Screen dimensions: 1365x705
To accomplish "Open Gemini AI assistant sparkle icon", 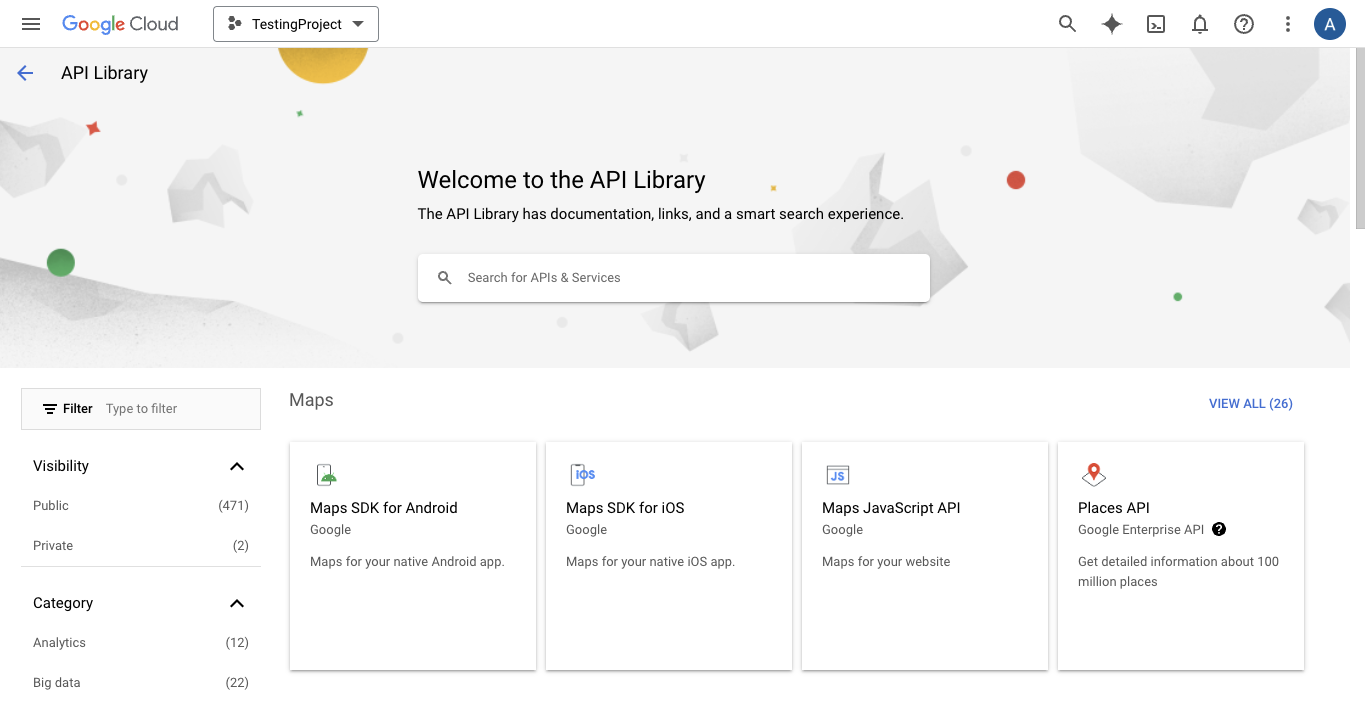I will pos(1112,24).
